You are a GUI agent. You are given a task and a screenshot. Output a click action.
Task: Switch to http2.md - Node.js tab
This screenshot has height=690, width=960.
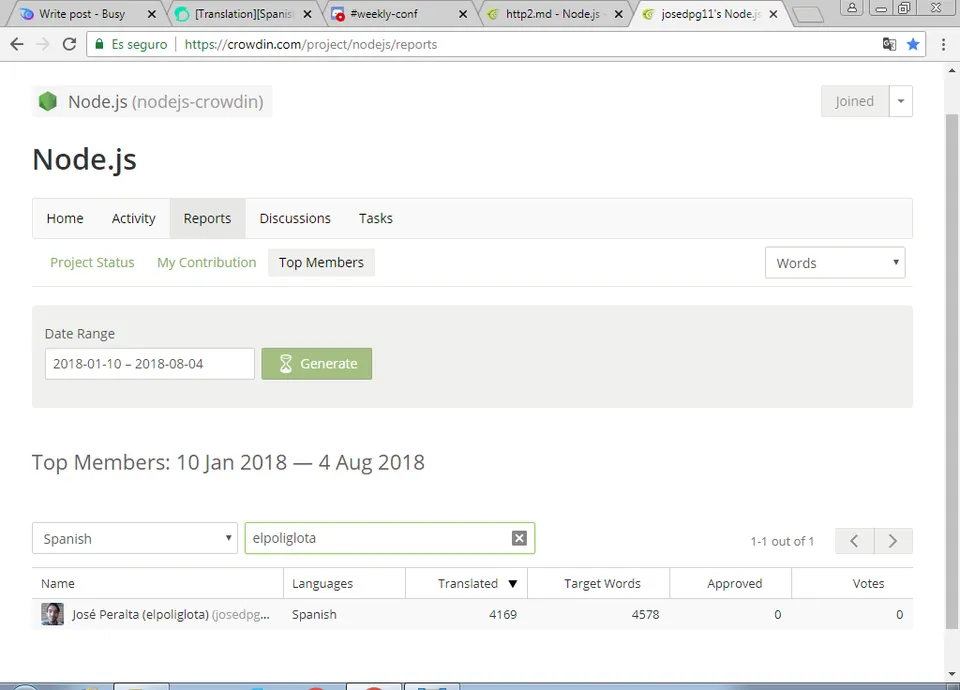552,14
